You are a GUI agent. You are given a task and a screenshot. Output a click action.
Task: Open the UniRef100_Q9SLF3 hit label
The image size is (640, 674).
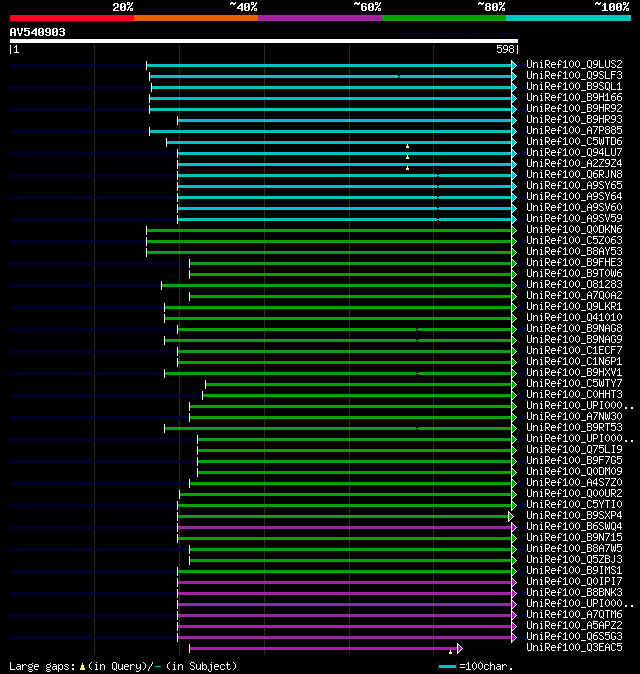pos(574,76)
